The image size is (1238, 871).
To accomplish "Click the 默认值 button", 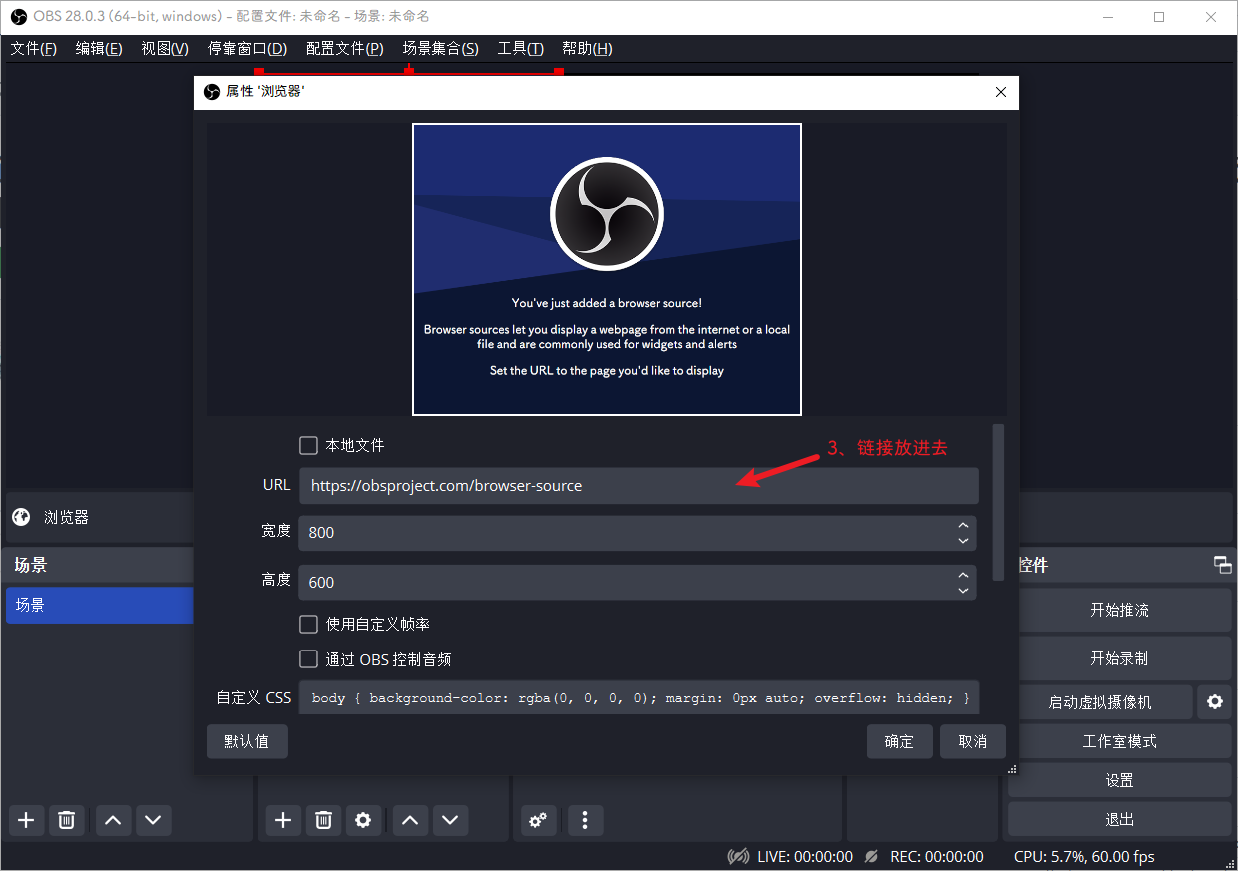I will [x=246, y=741].
